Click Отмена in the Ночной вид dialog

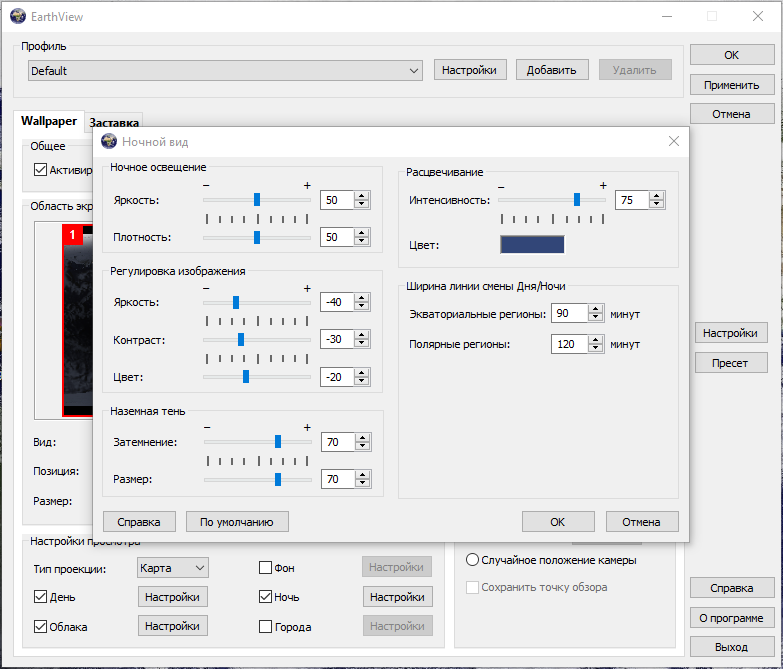pos(642,522)
